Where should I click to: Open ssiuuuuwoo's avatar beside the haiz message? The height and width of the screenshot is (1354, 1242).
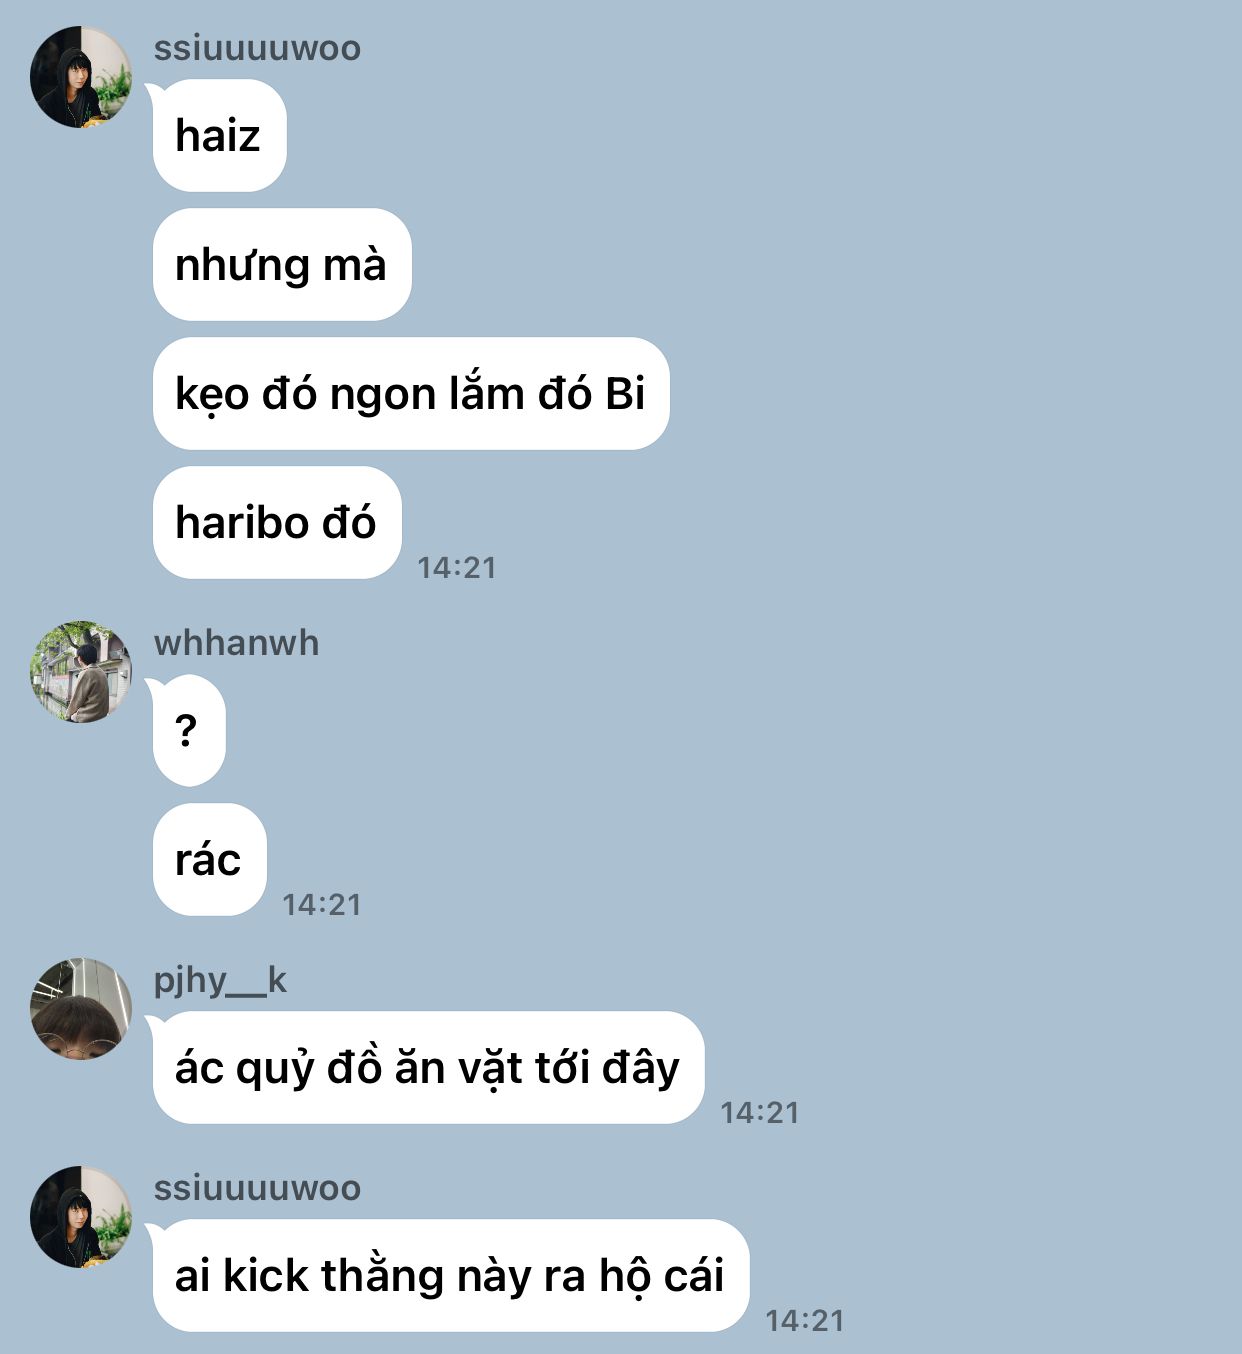tap(80, 77)
